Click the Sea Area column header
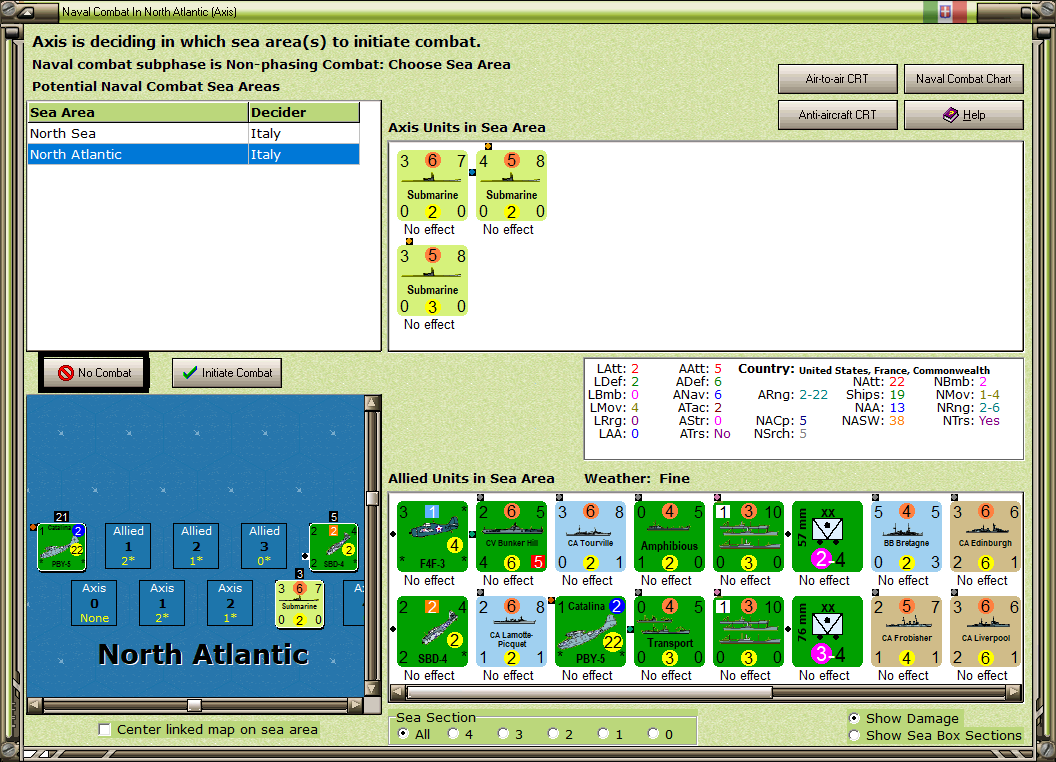The height and width of the screenshot is (762, 1056). point(138,113)
